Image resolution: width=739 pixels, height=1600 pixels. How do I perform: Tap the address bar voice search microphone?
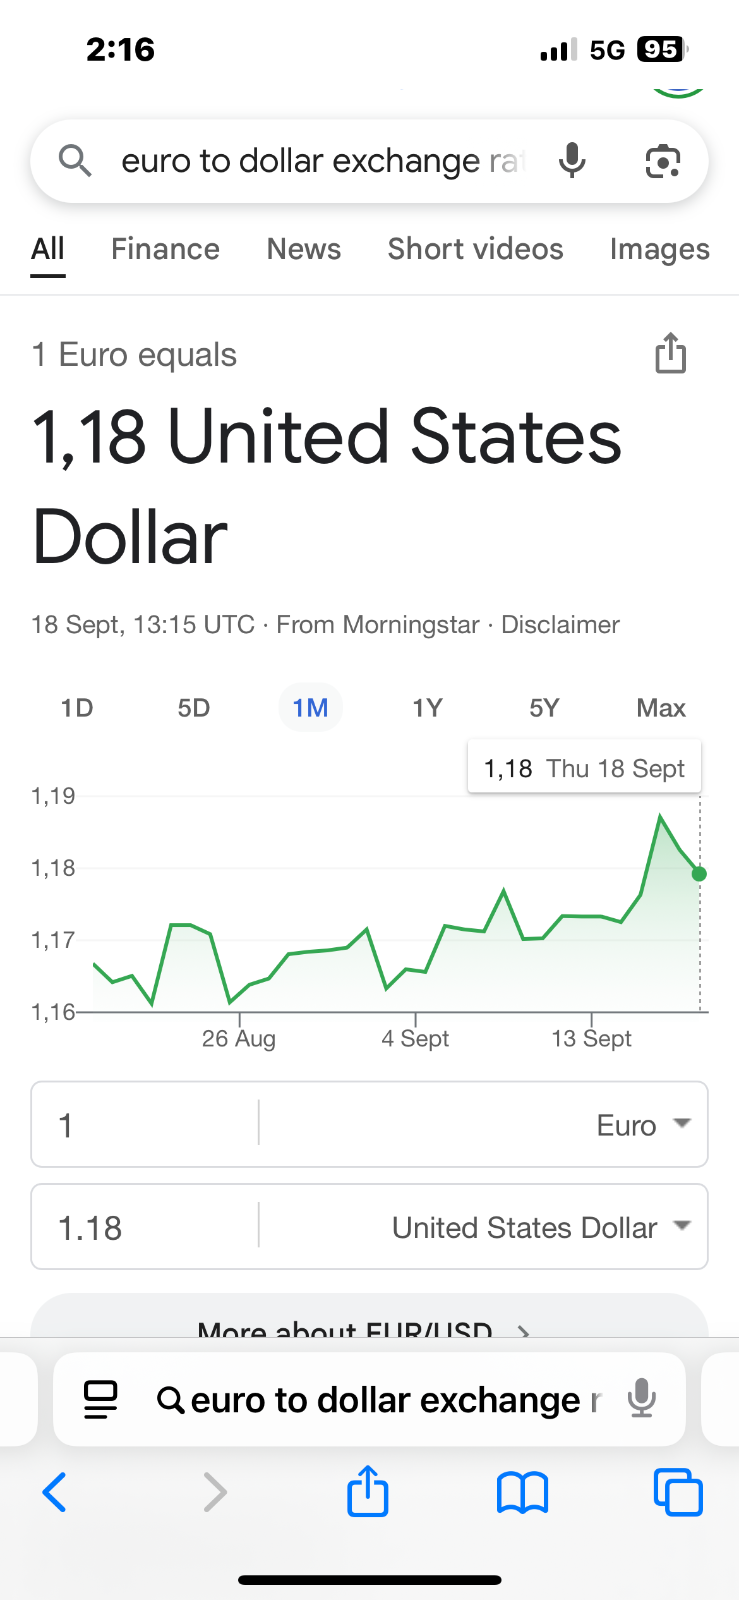coord(642,1398)
